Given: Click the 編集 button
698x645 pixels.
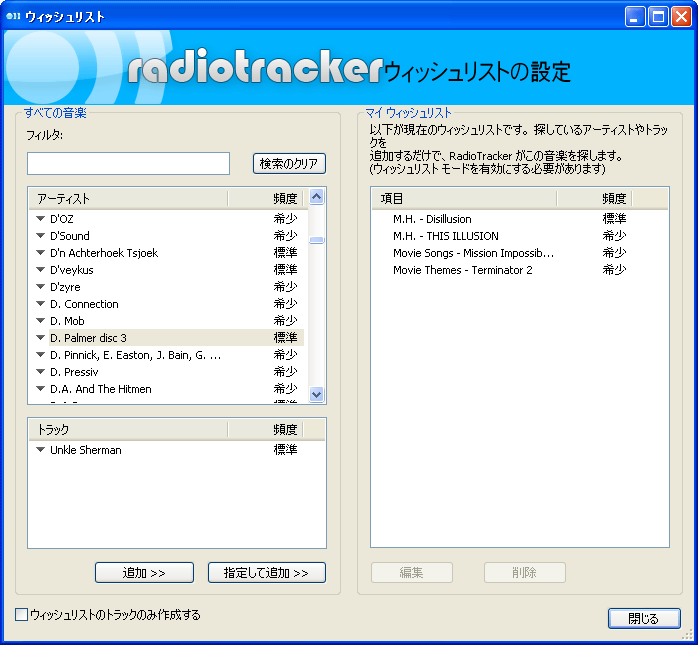Looking at the screenshot, I should 412,572.
